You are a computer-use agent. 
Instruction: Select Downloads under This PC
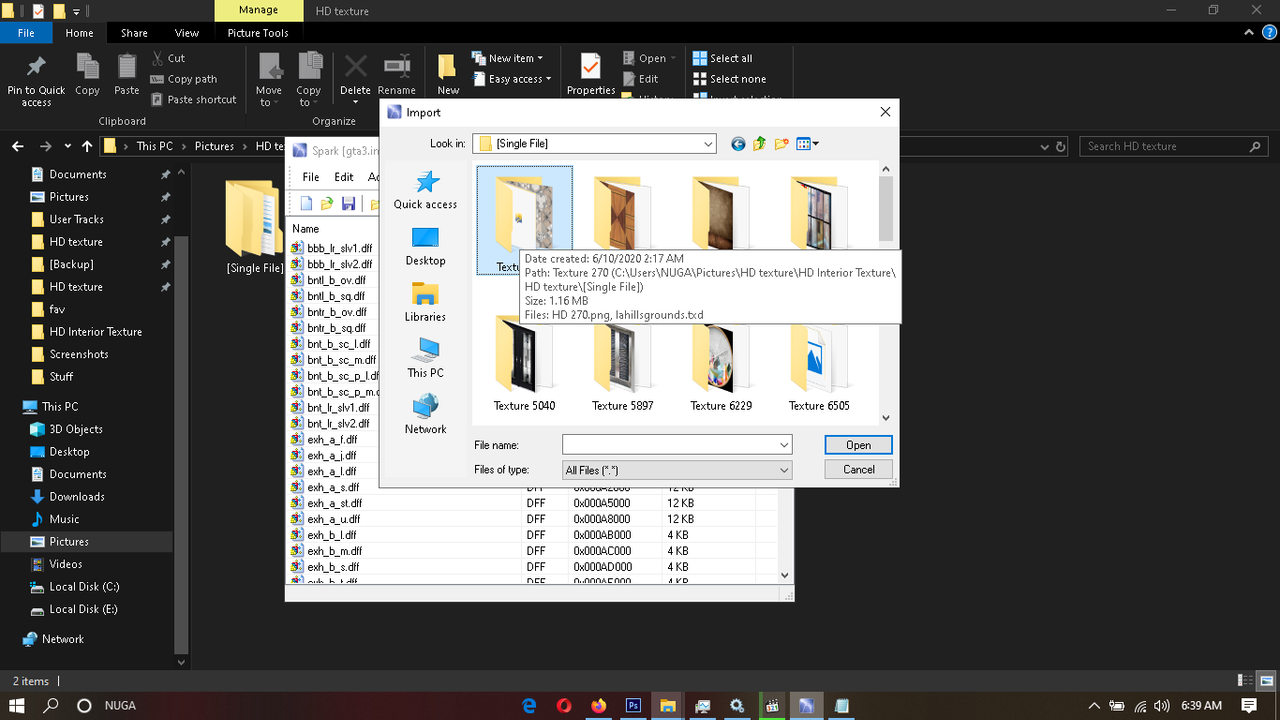point(77,497)
